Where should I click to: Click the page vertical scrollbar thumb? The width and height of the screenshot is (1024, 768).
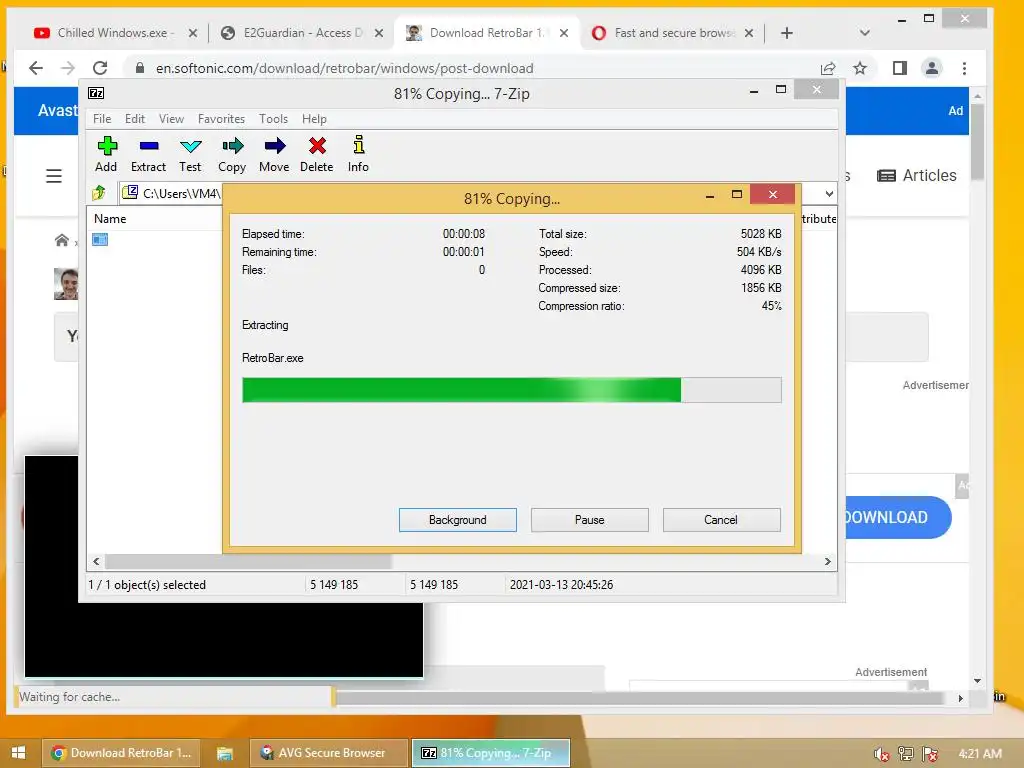(977, 140)
